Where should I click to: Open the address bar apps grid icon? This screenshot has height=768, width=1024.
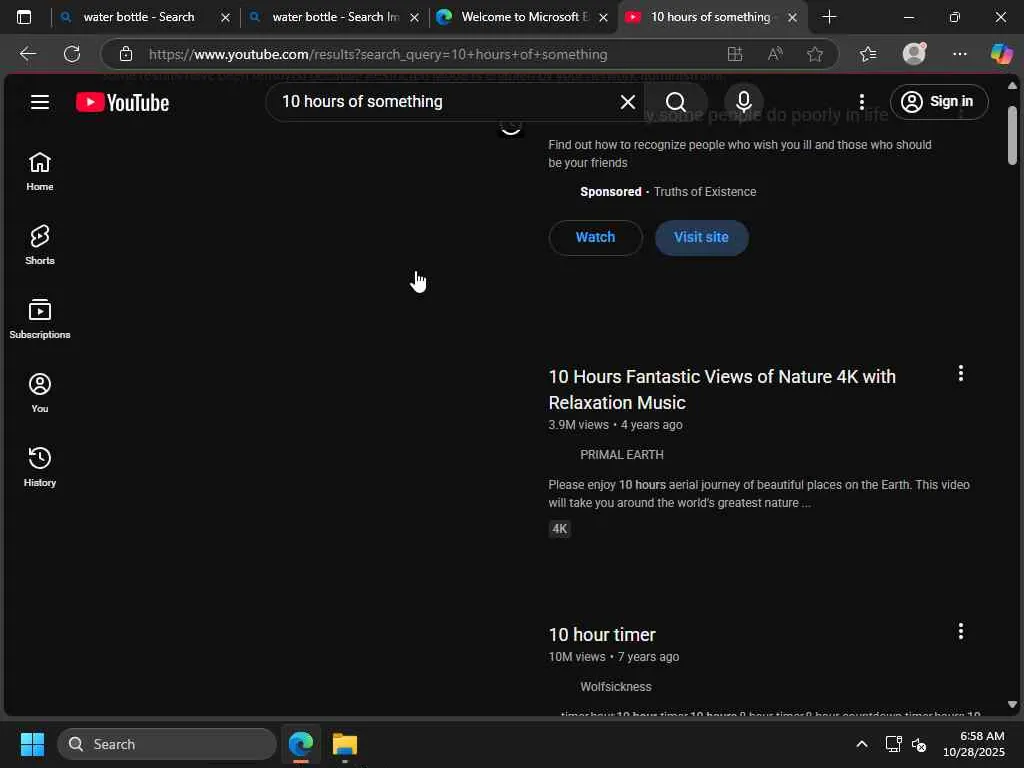point(735,54)
